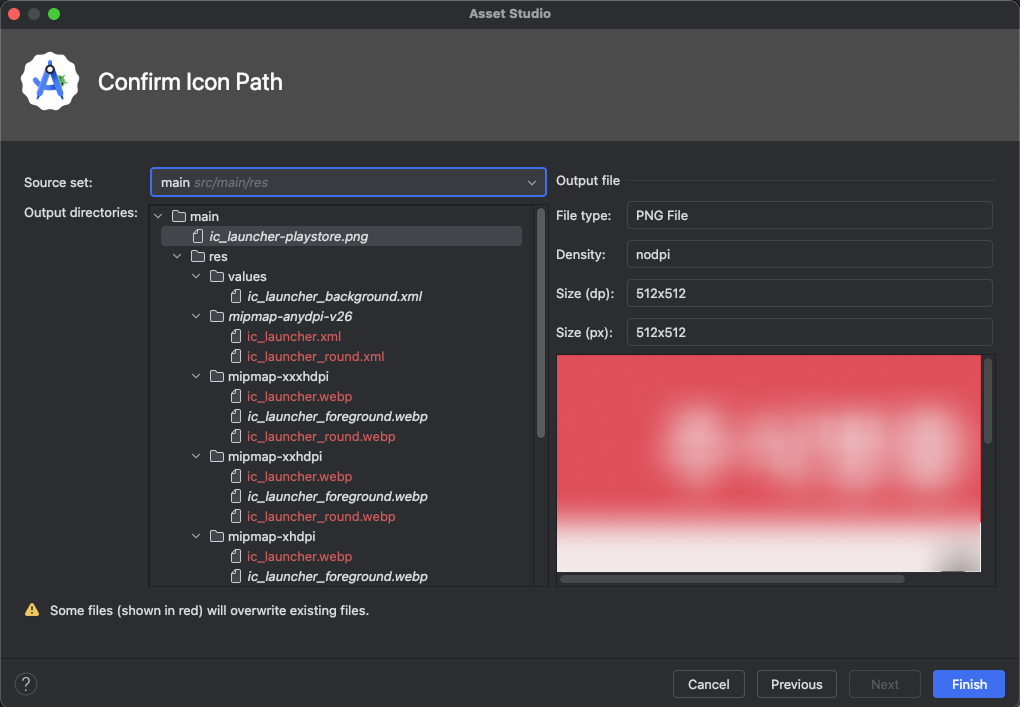
Task: Collapse the mipmap-xhdpi folder chevron
Action: 196,536
